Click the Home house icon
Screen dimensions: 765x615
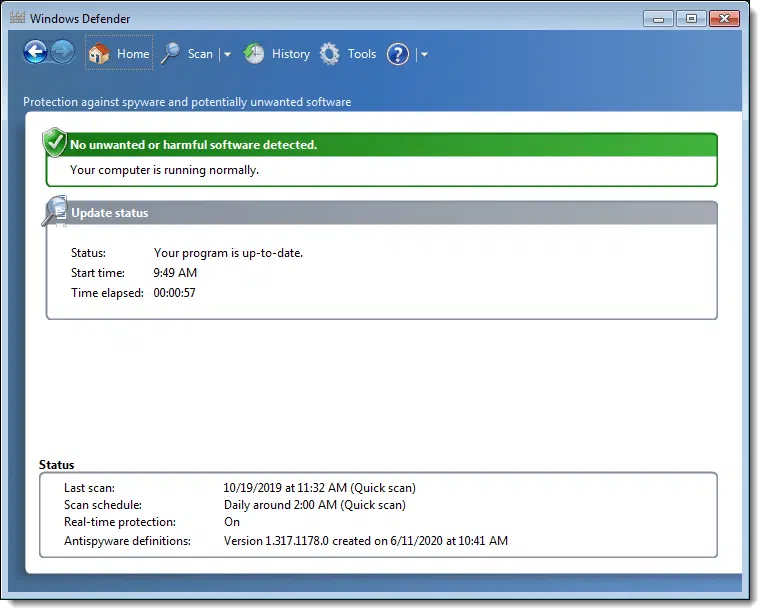pyautogui.click(x=99, y=53)
